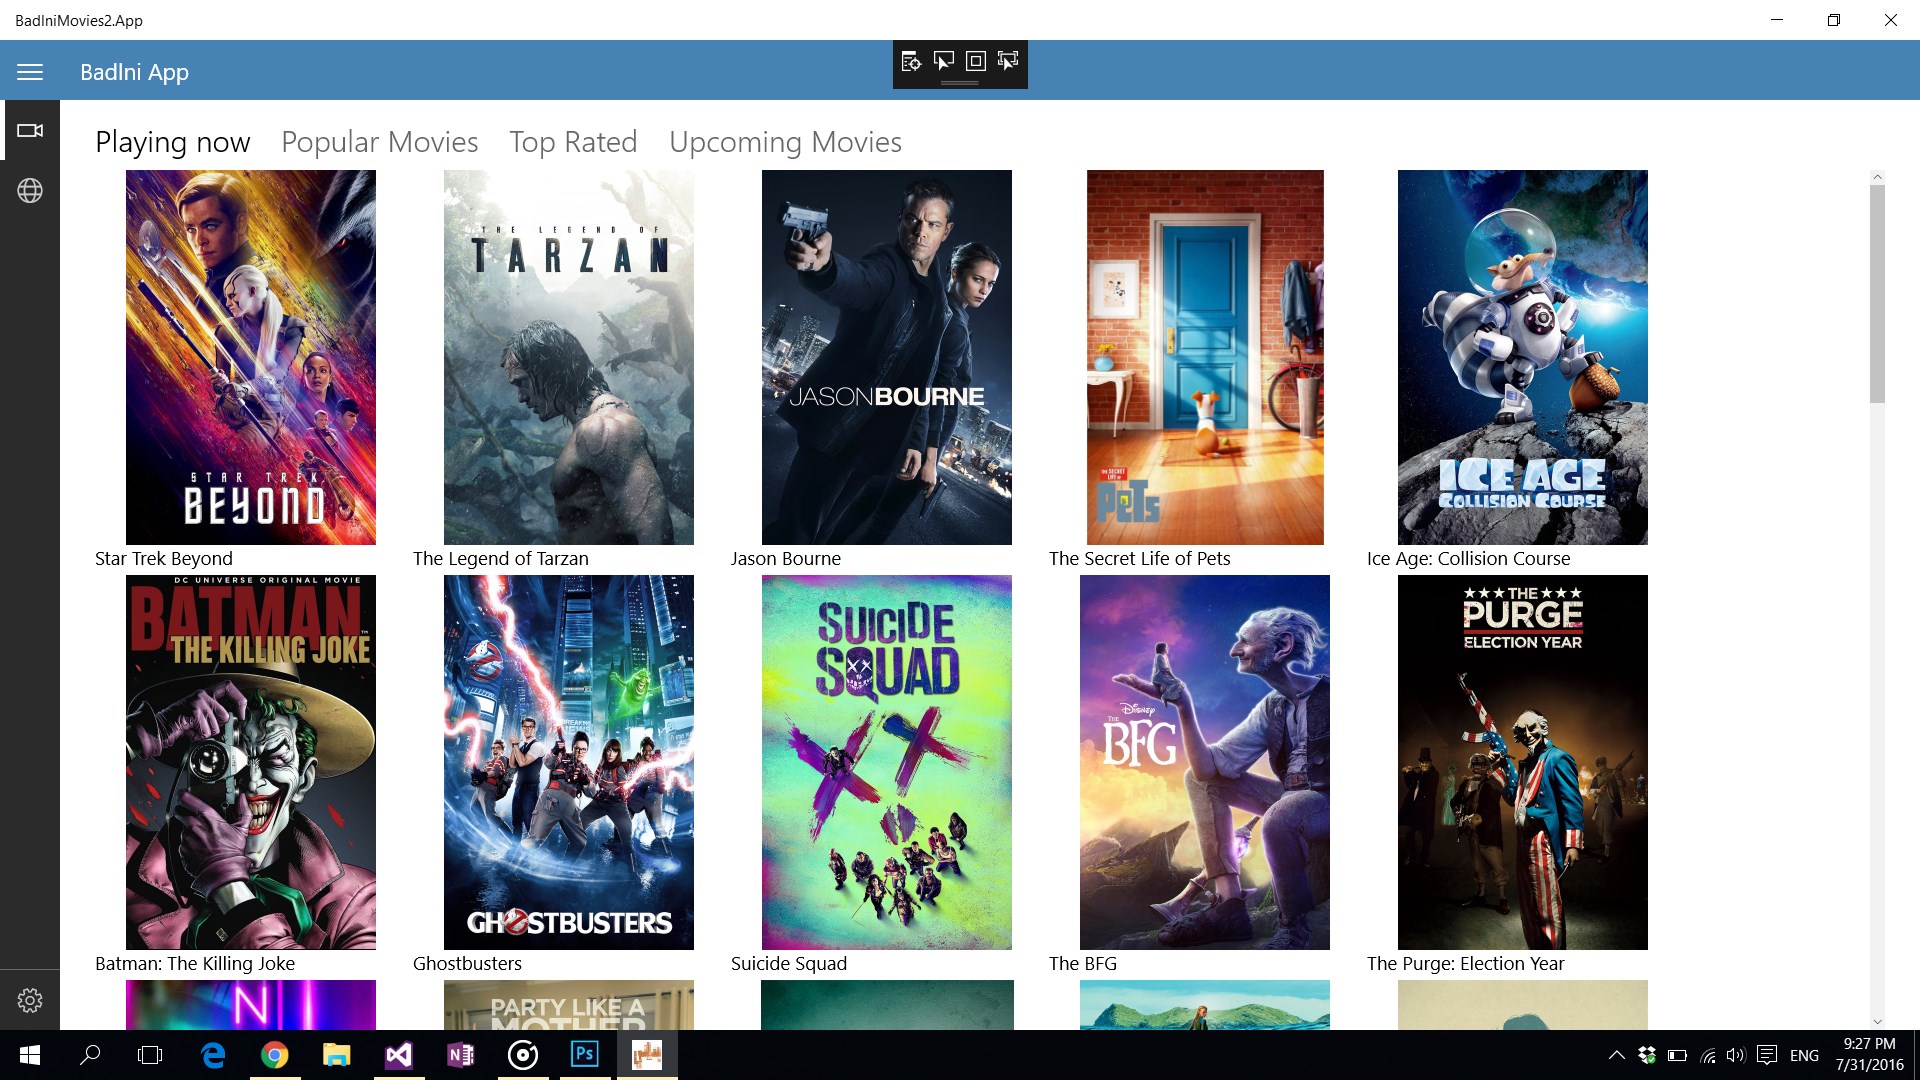Enable element selection debug tool

(943, 62)
